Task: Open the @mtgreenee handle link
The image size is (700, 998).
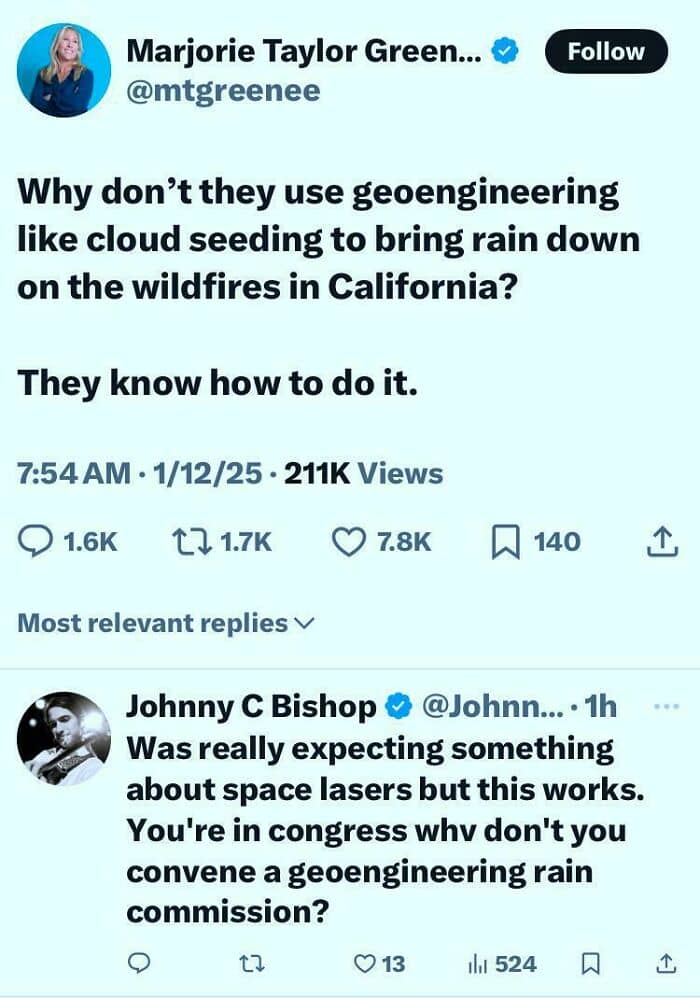Action: (x=223, y=91)
